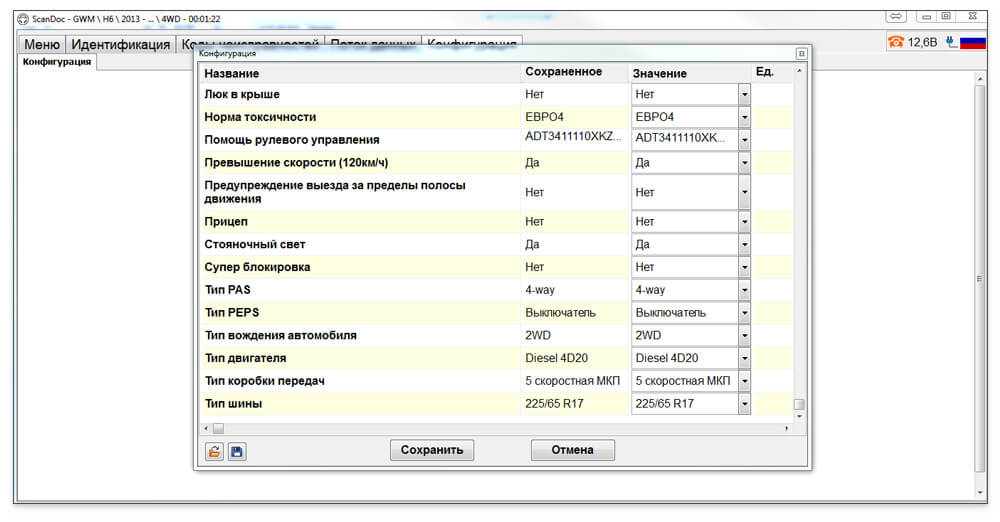This screenshot has height=522, width=1000.
Task: Open the Меню tab
Action: [41, 44]
